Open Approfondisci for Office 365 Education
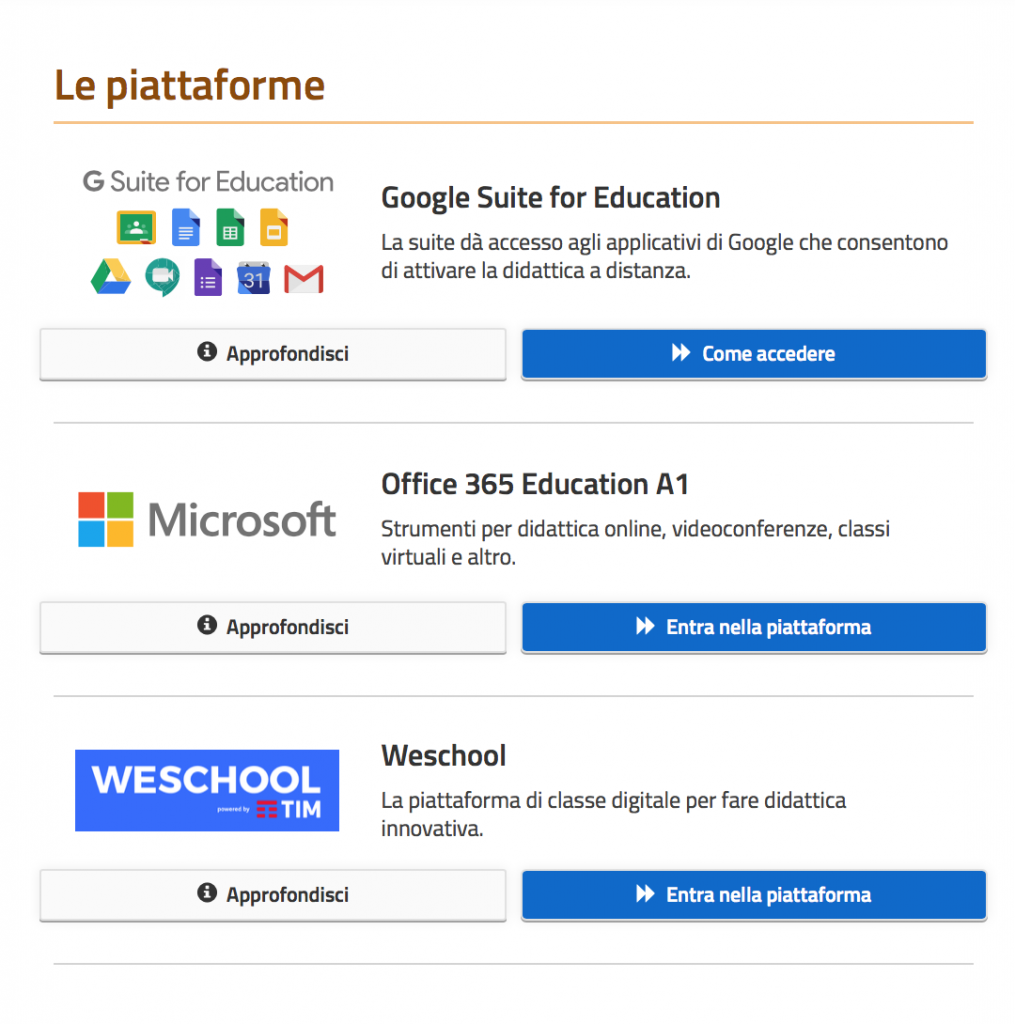Screen dimensions: 1015x1024 273,628
